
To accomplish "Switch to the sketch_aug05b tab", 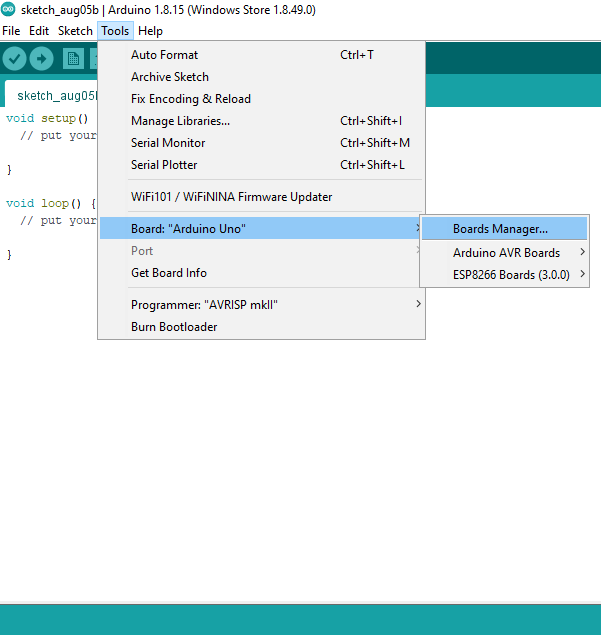I will 51,96.
